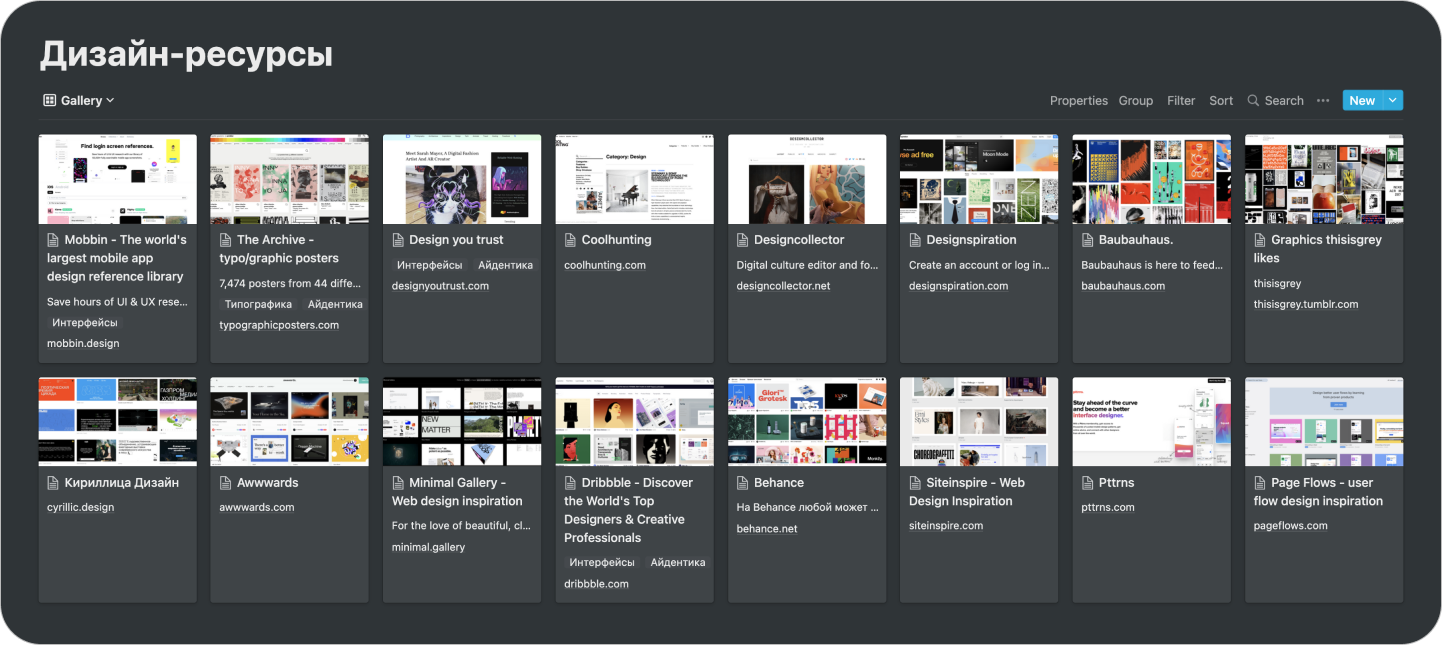Image resolution: width=1442 pixels, height=645 pixels.
Task: Click the Кириллица Дизайн page icon
Action: coord(53,483)
